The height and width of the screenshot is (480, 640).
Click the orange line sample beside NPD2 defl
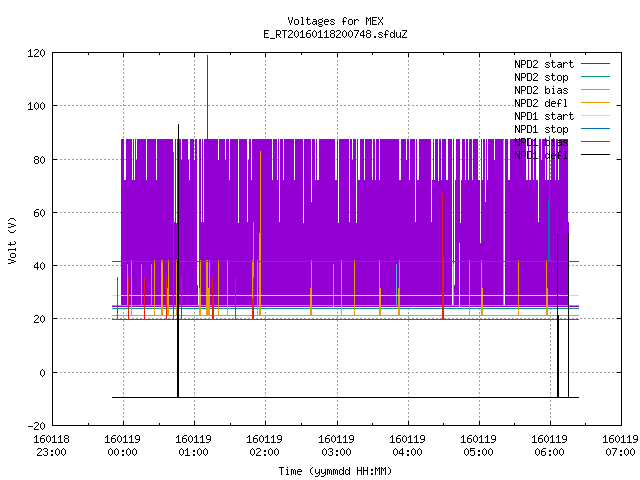point(596,102)
